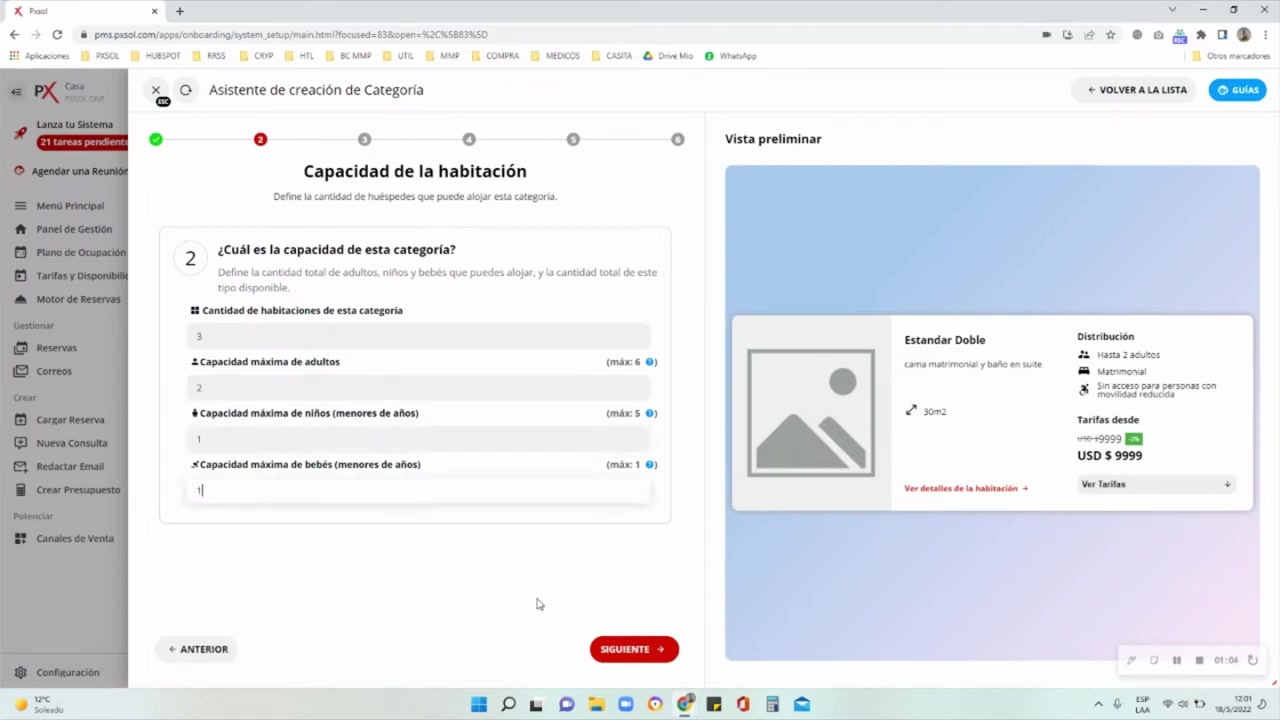Expand the Ver Tarifas dropdown
Image resolution: width=1280 pixels, height=720 pixels.
click(x=1156, y=484)
